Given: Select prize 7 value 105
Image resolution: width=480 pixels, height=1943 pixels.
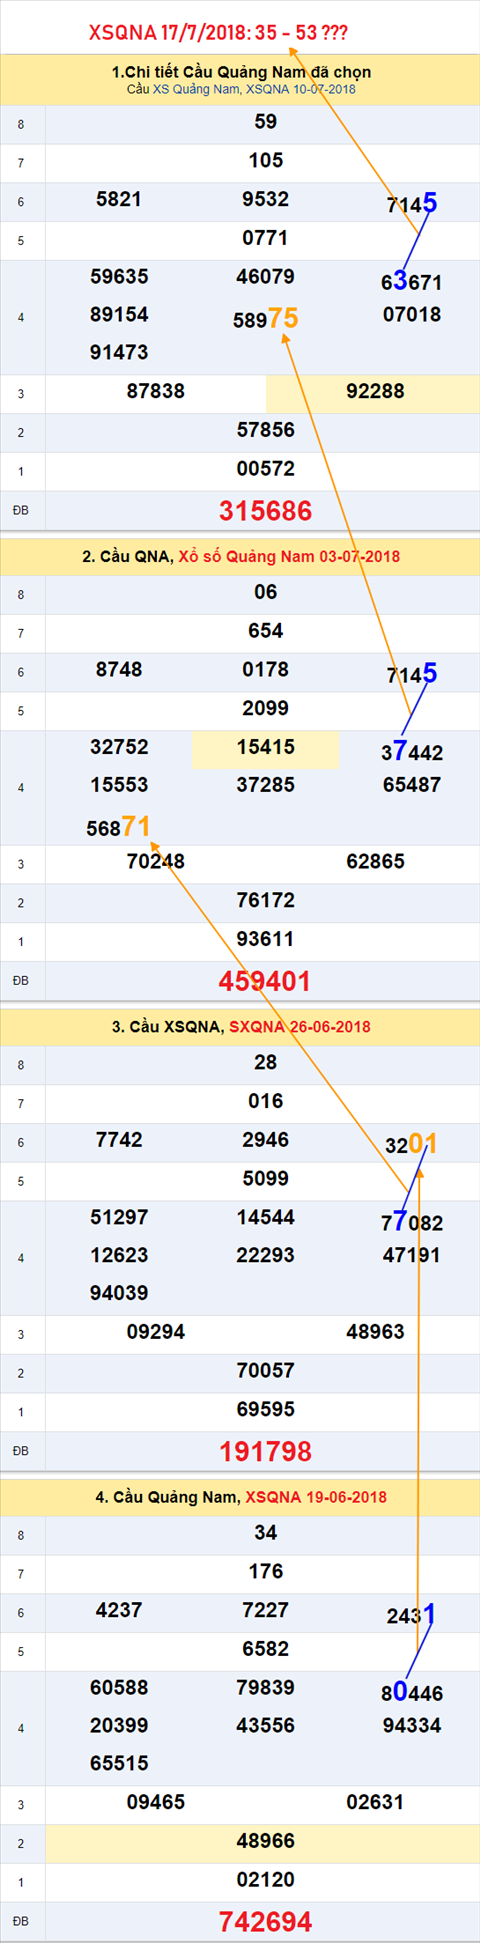Looking at the screenshot, I should tap(266, 161).
